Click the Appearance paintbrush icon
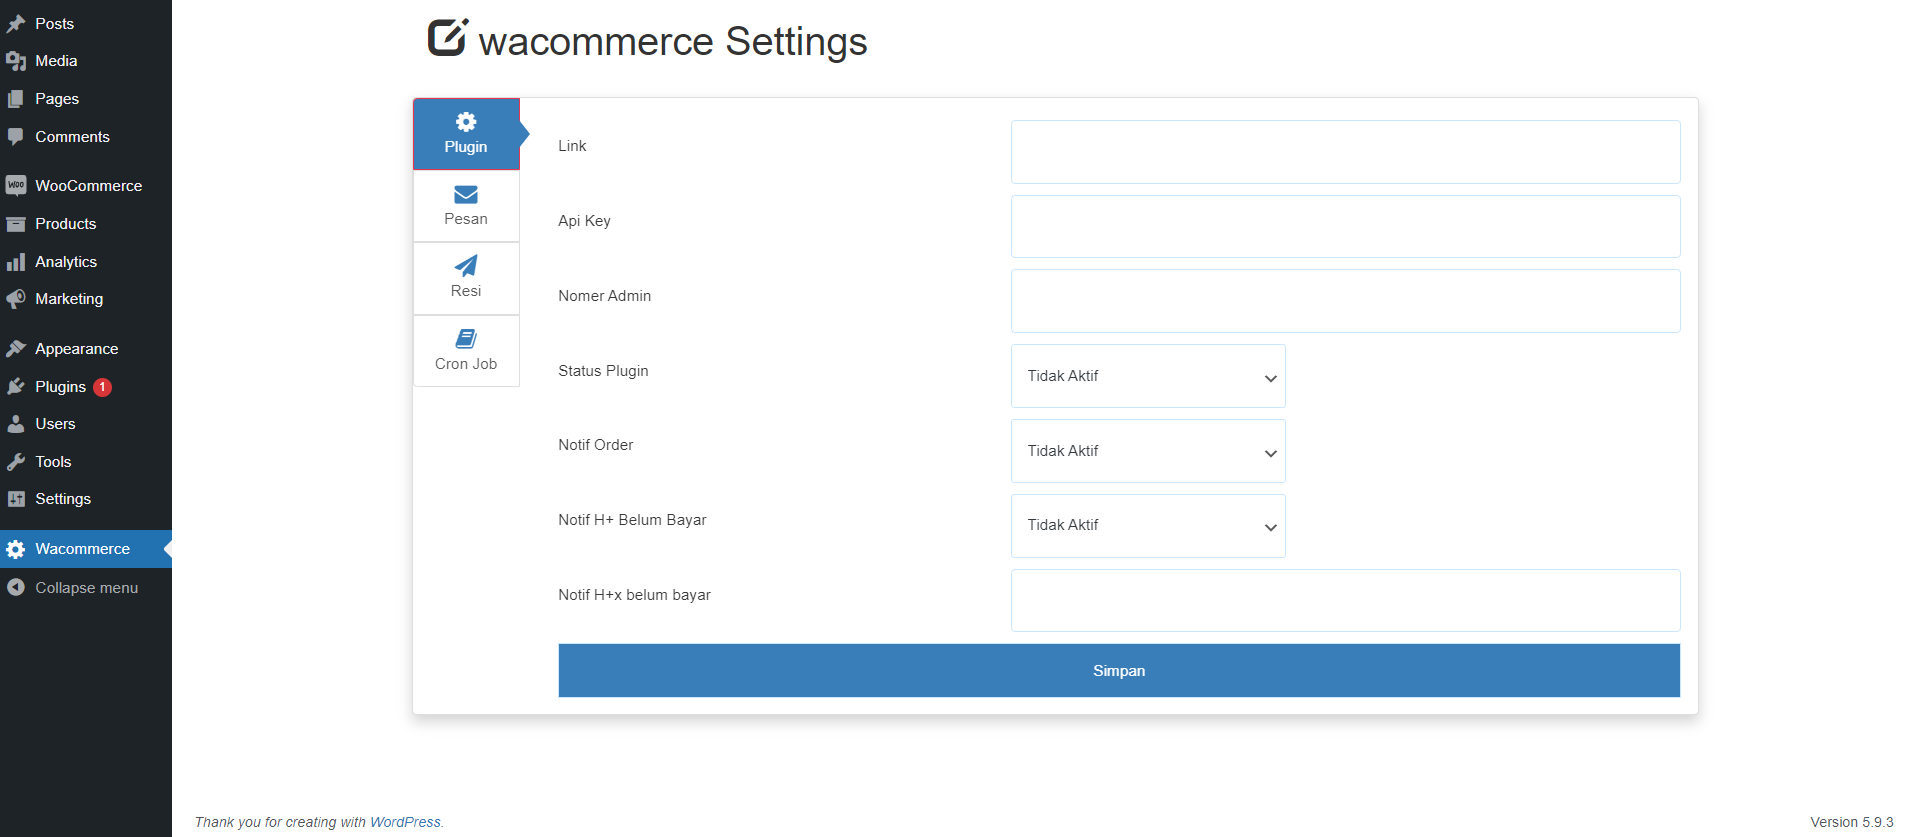The width and height of the screenshot is (1907, 837). [16, 349]
